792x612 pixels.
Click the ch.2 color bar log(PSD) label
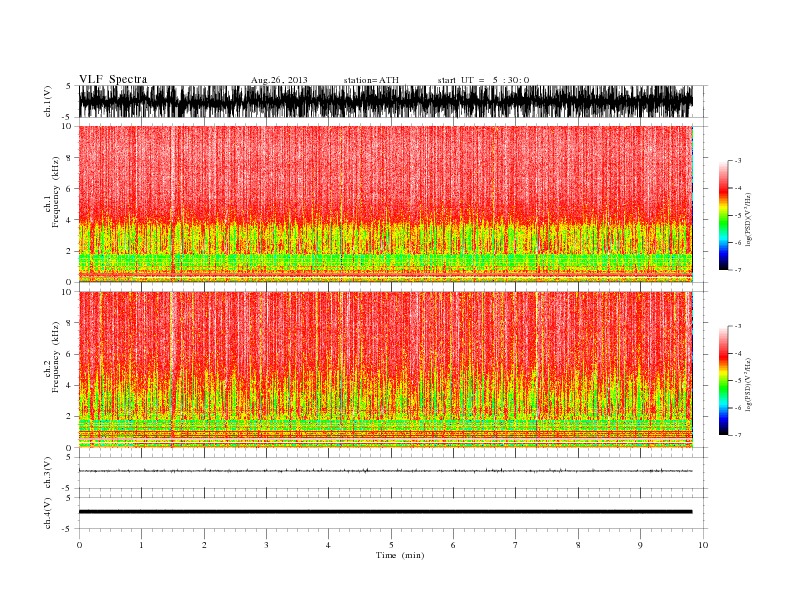coord(749,384)
